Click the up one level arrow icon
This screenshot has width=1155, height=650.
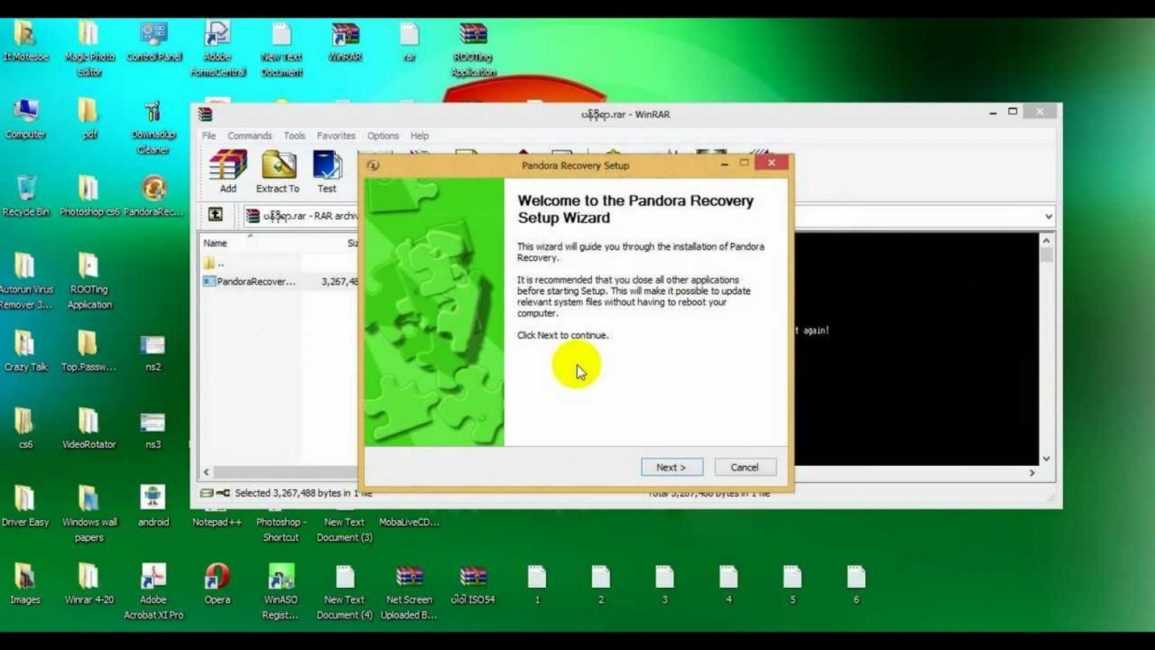pyautogui.click(x=215, y=215)
